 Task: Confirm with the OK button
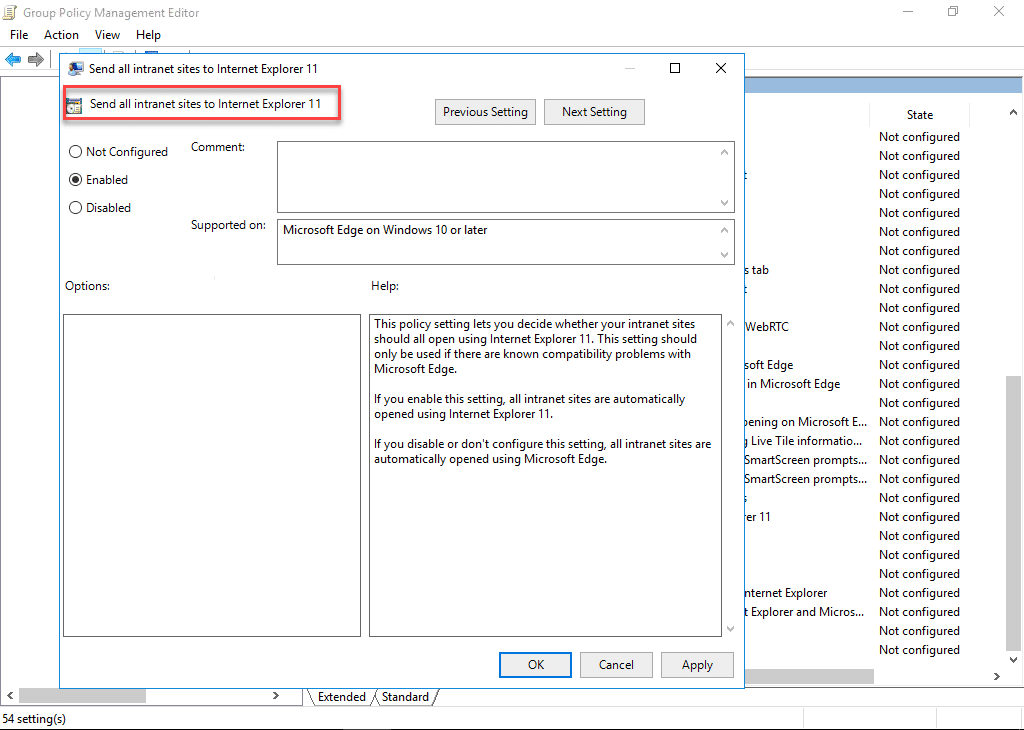536,665
